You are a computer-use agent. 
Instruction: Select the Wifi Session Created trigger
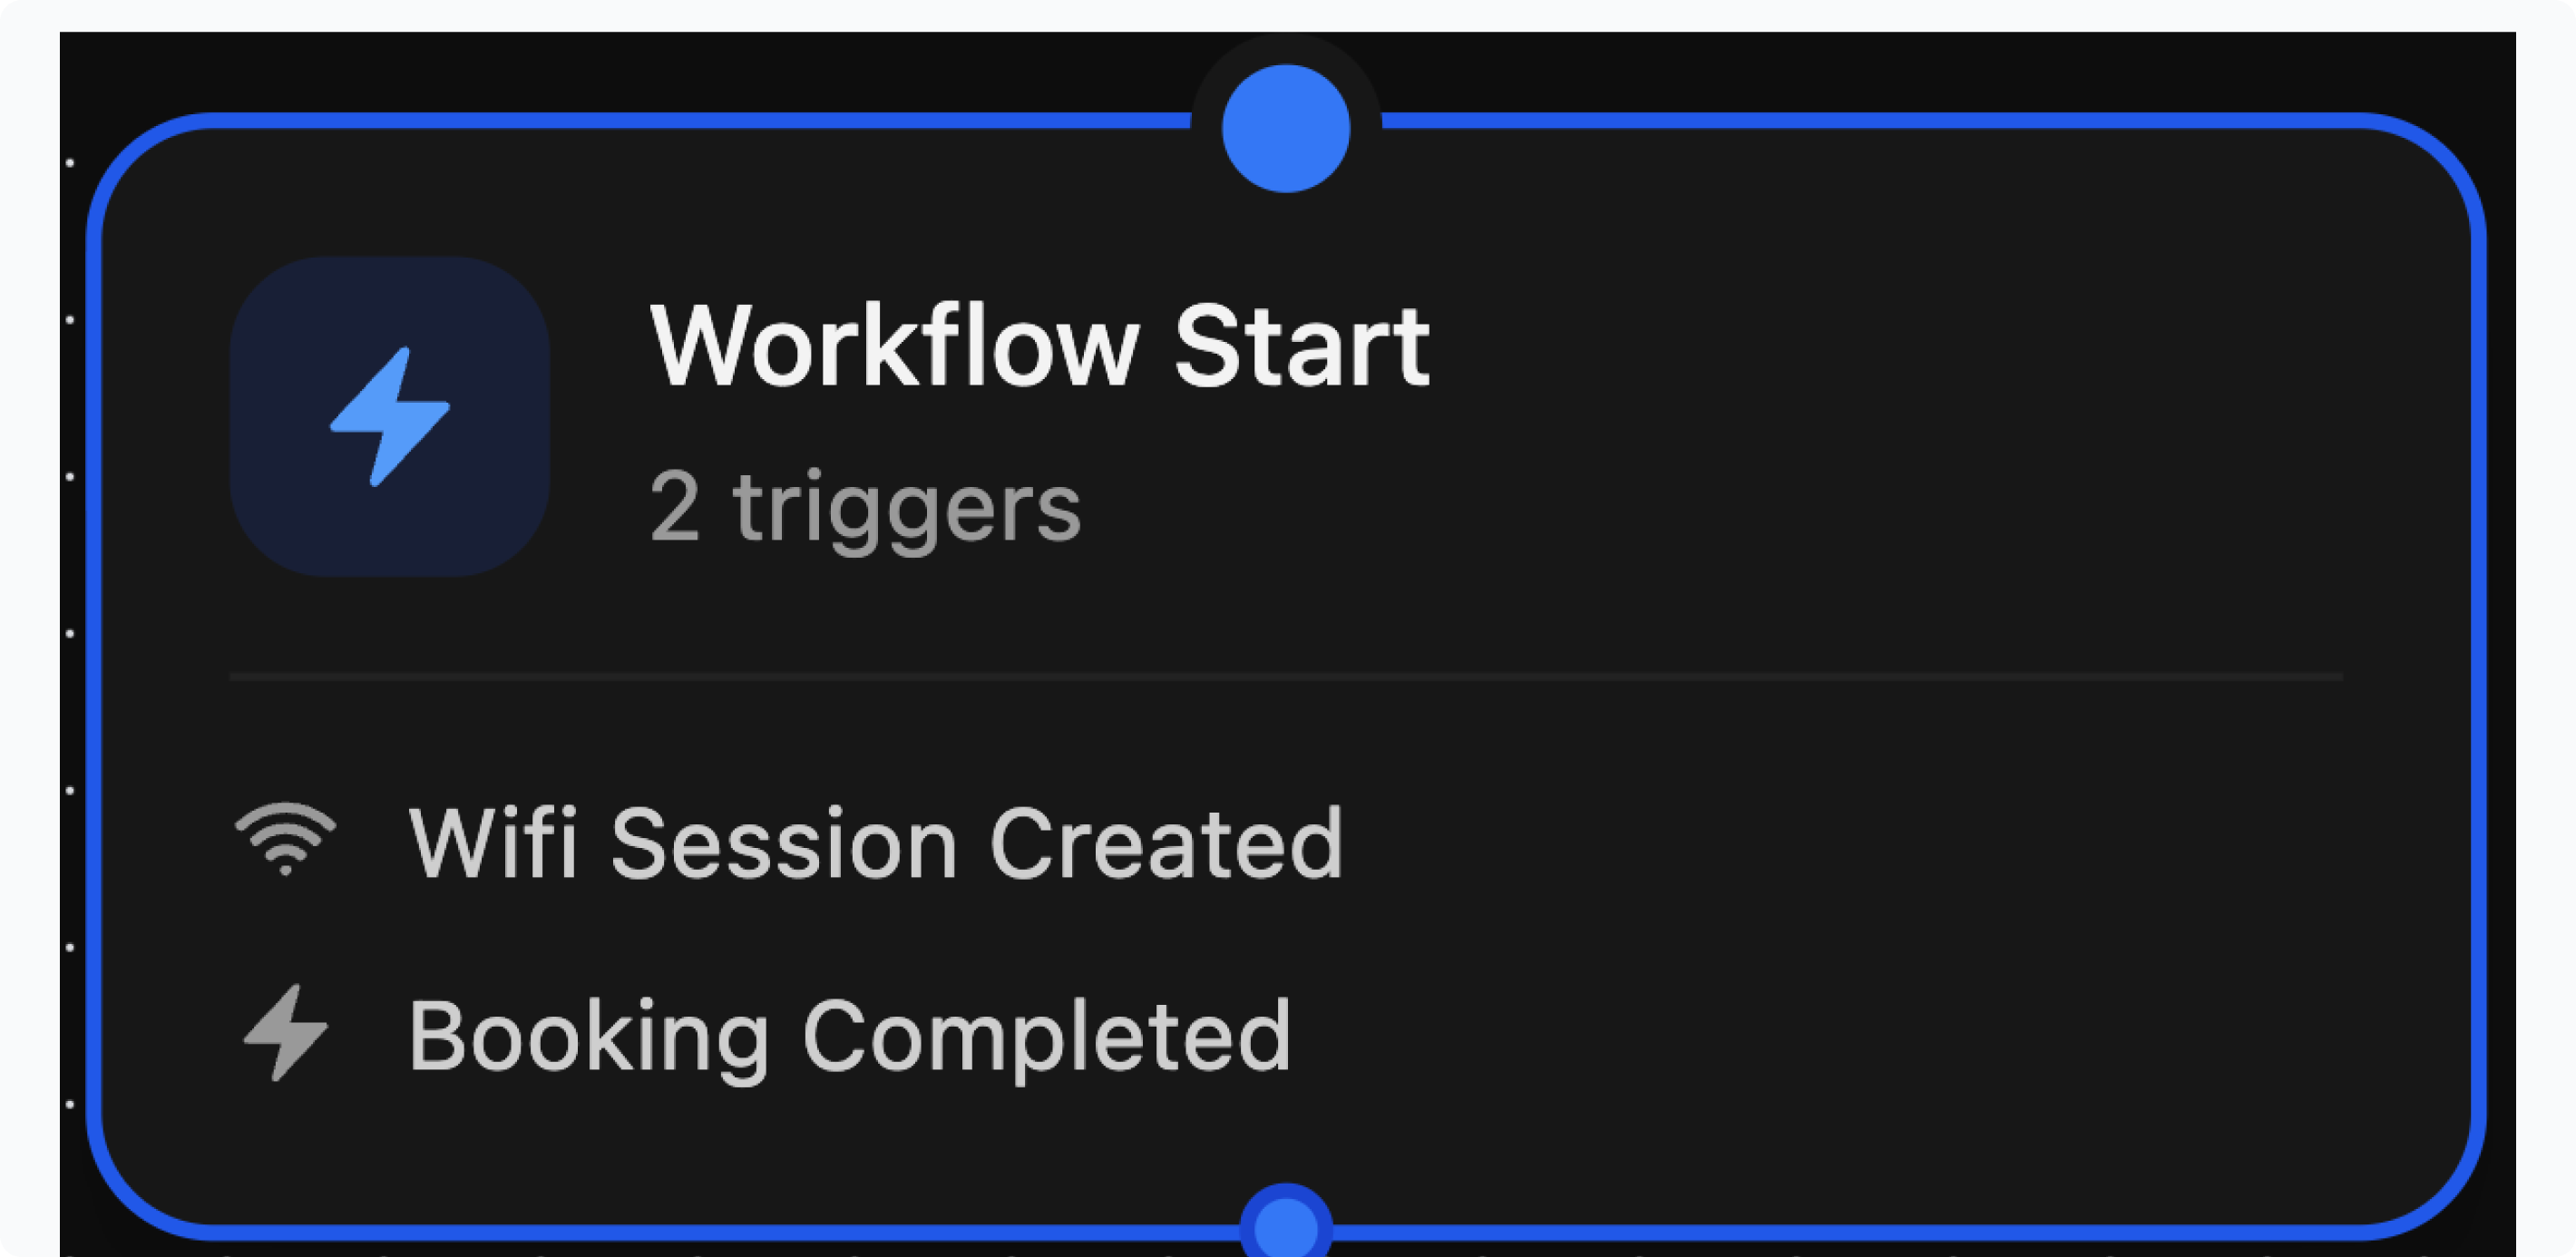(875, 844)
